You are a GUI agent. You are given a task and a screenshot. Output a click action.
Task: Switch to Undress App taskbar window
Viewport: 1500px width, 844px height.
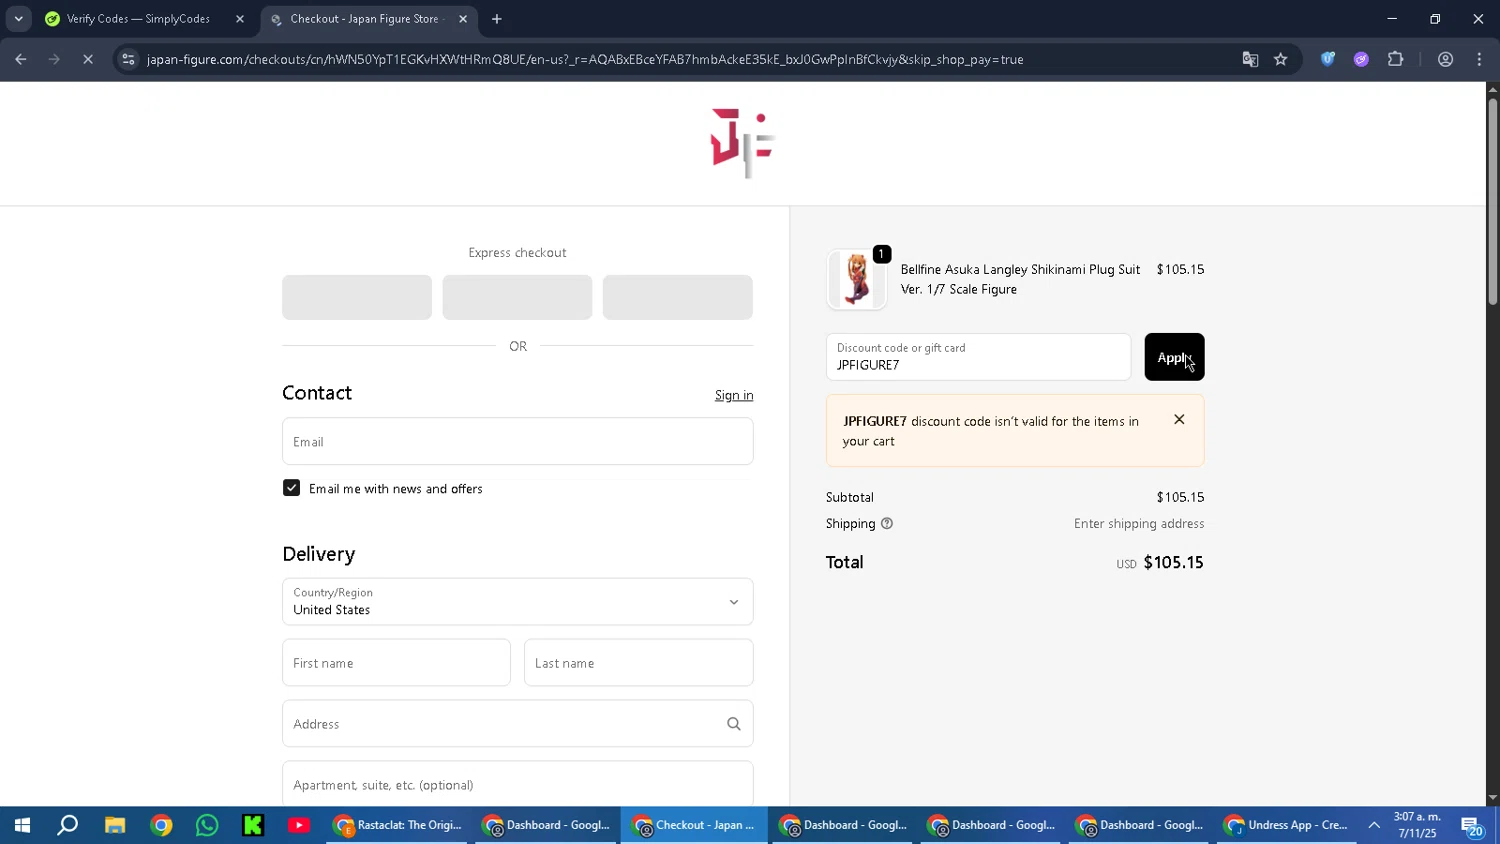point(1288,825)
